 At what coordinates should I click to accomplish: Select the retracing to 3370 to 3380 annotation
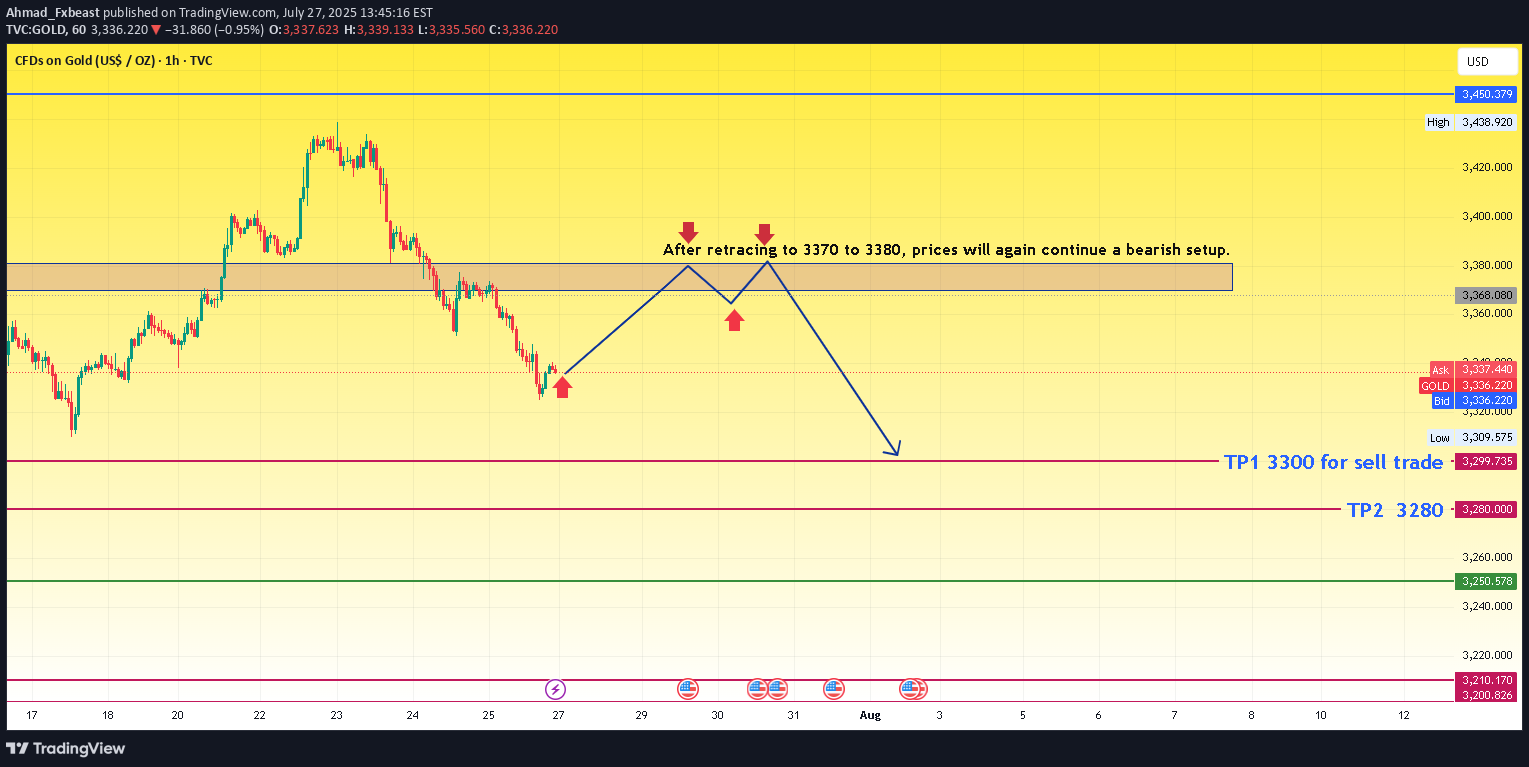[946, 249]
